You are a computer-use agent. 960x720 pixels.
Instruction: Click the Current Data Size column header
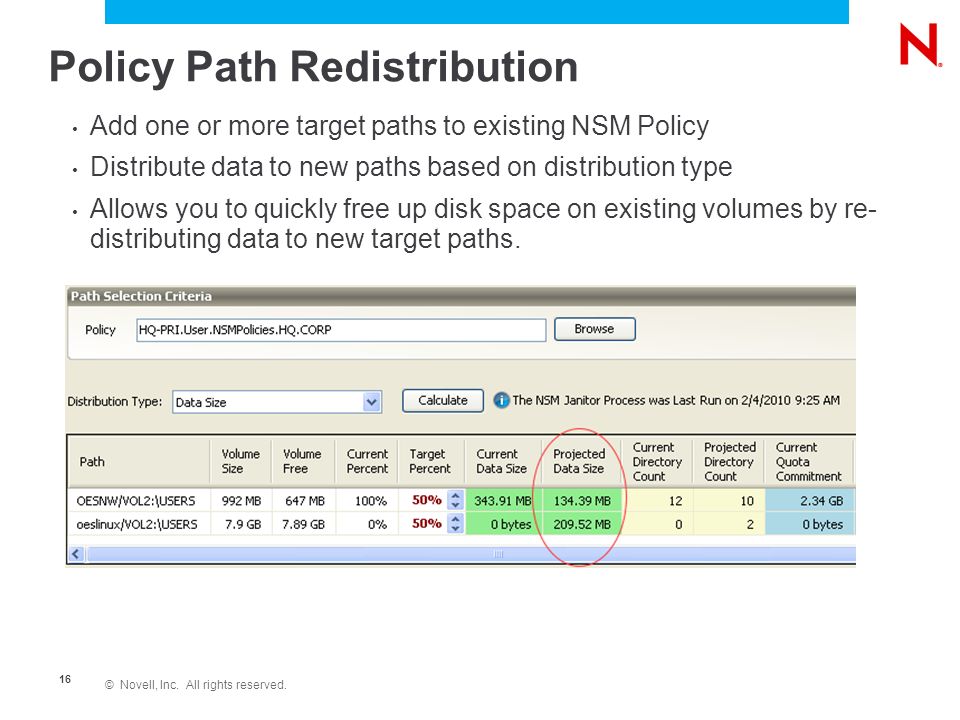(x=503, y=462)
